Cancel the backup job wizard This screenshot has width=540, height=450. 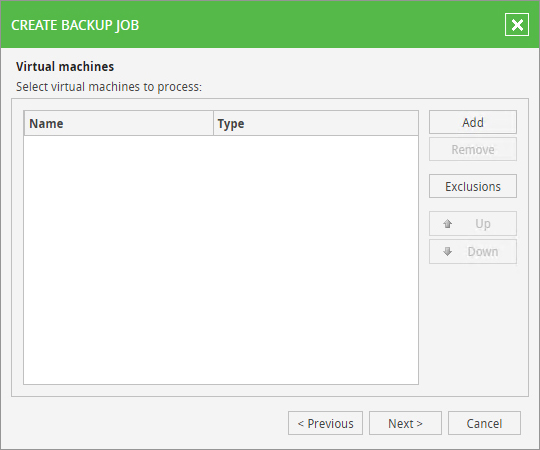coord(484,423)
